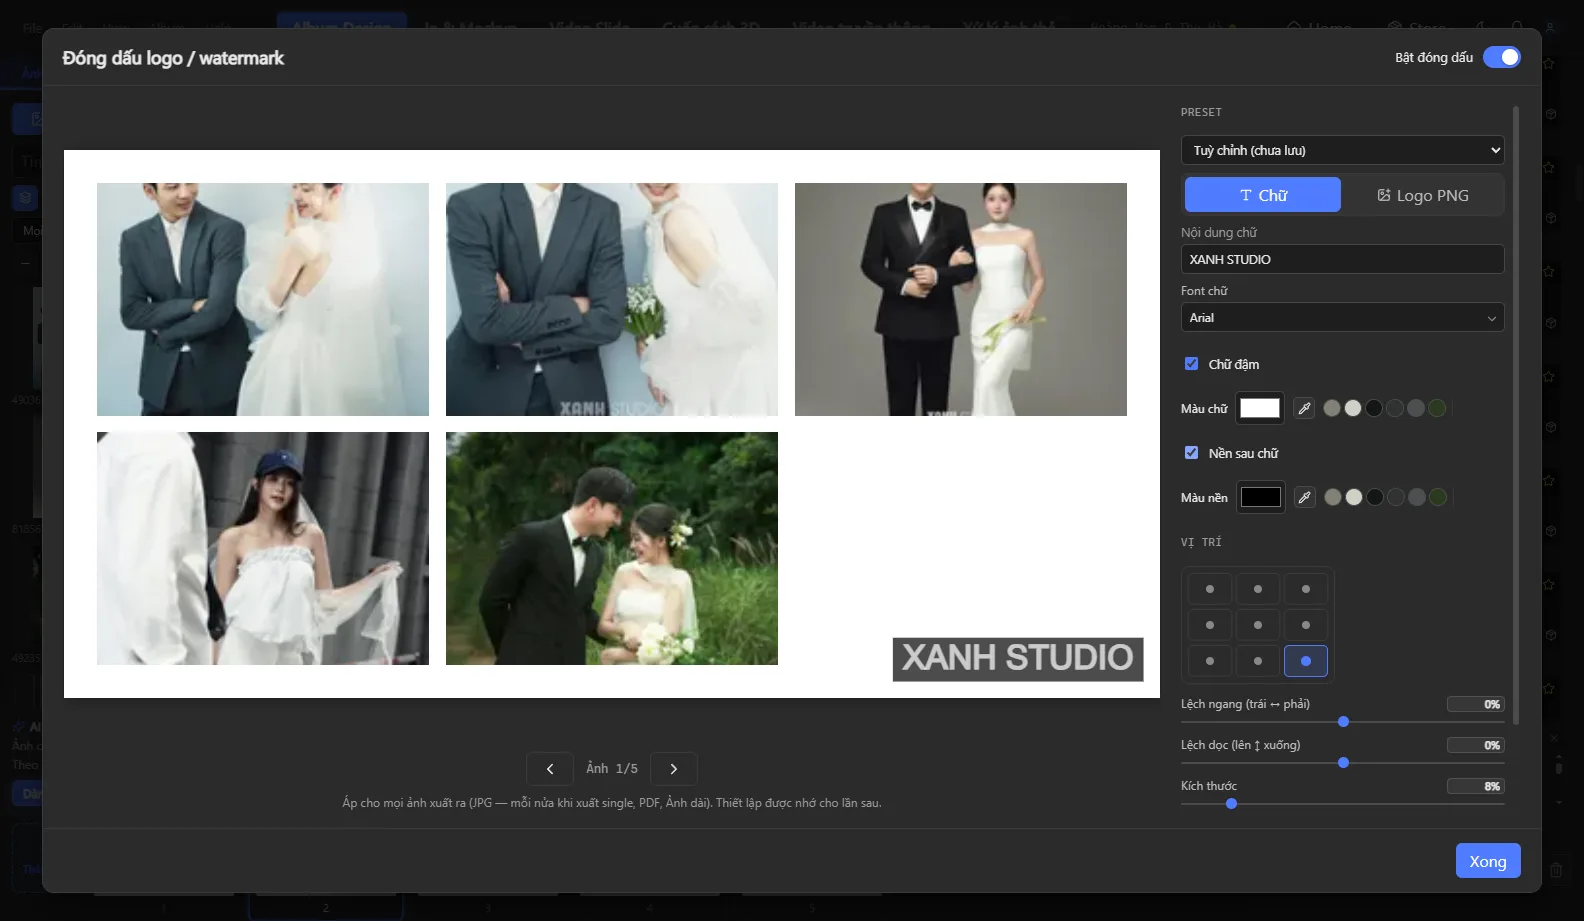
Task: Choose the olive-gray first preset for Màu nền
Action: (1333, 497)
